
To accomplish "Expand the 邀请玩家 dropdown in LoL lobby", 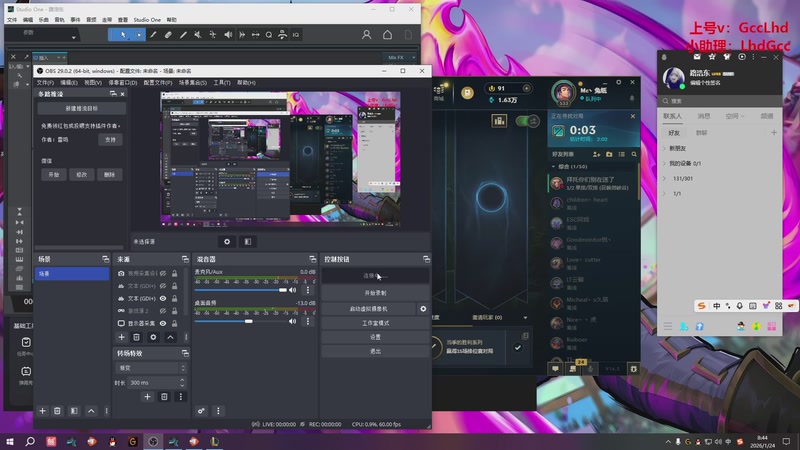I will click(x=526, y=317).
